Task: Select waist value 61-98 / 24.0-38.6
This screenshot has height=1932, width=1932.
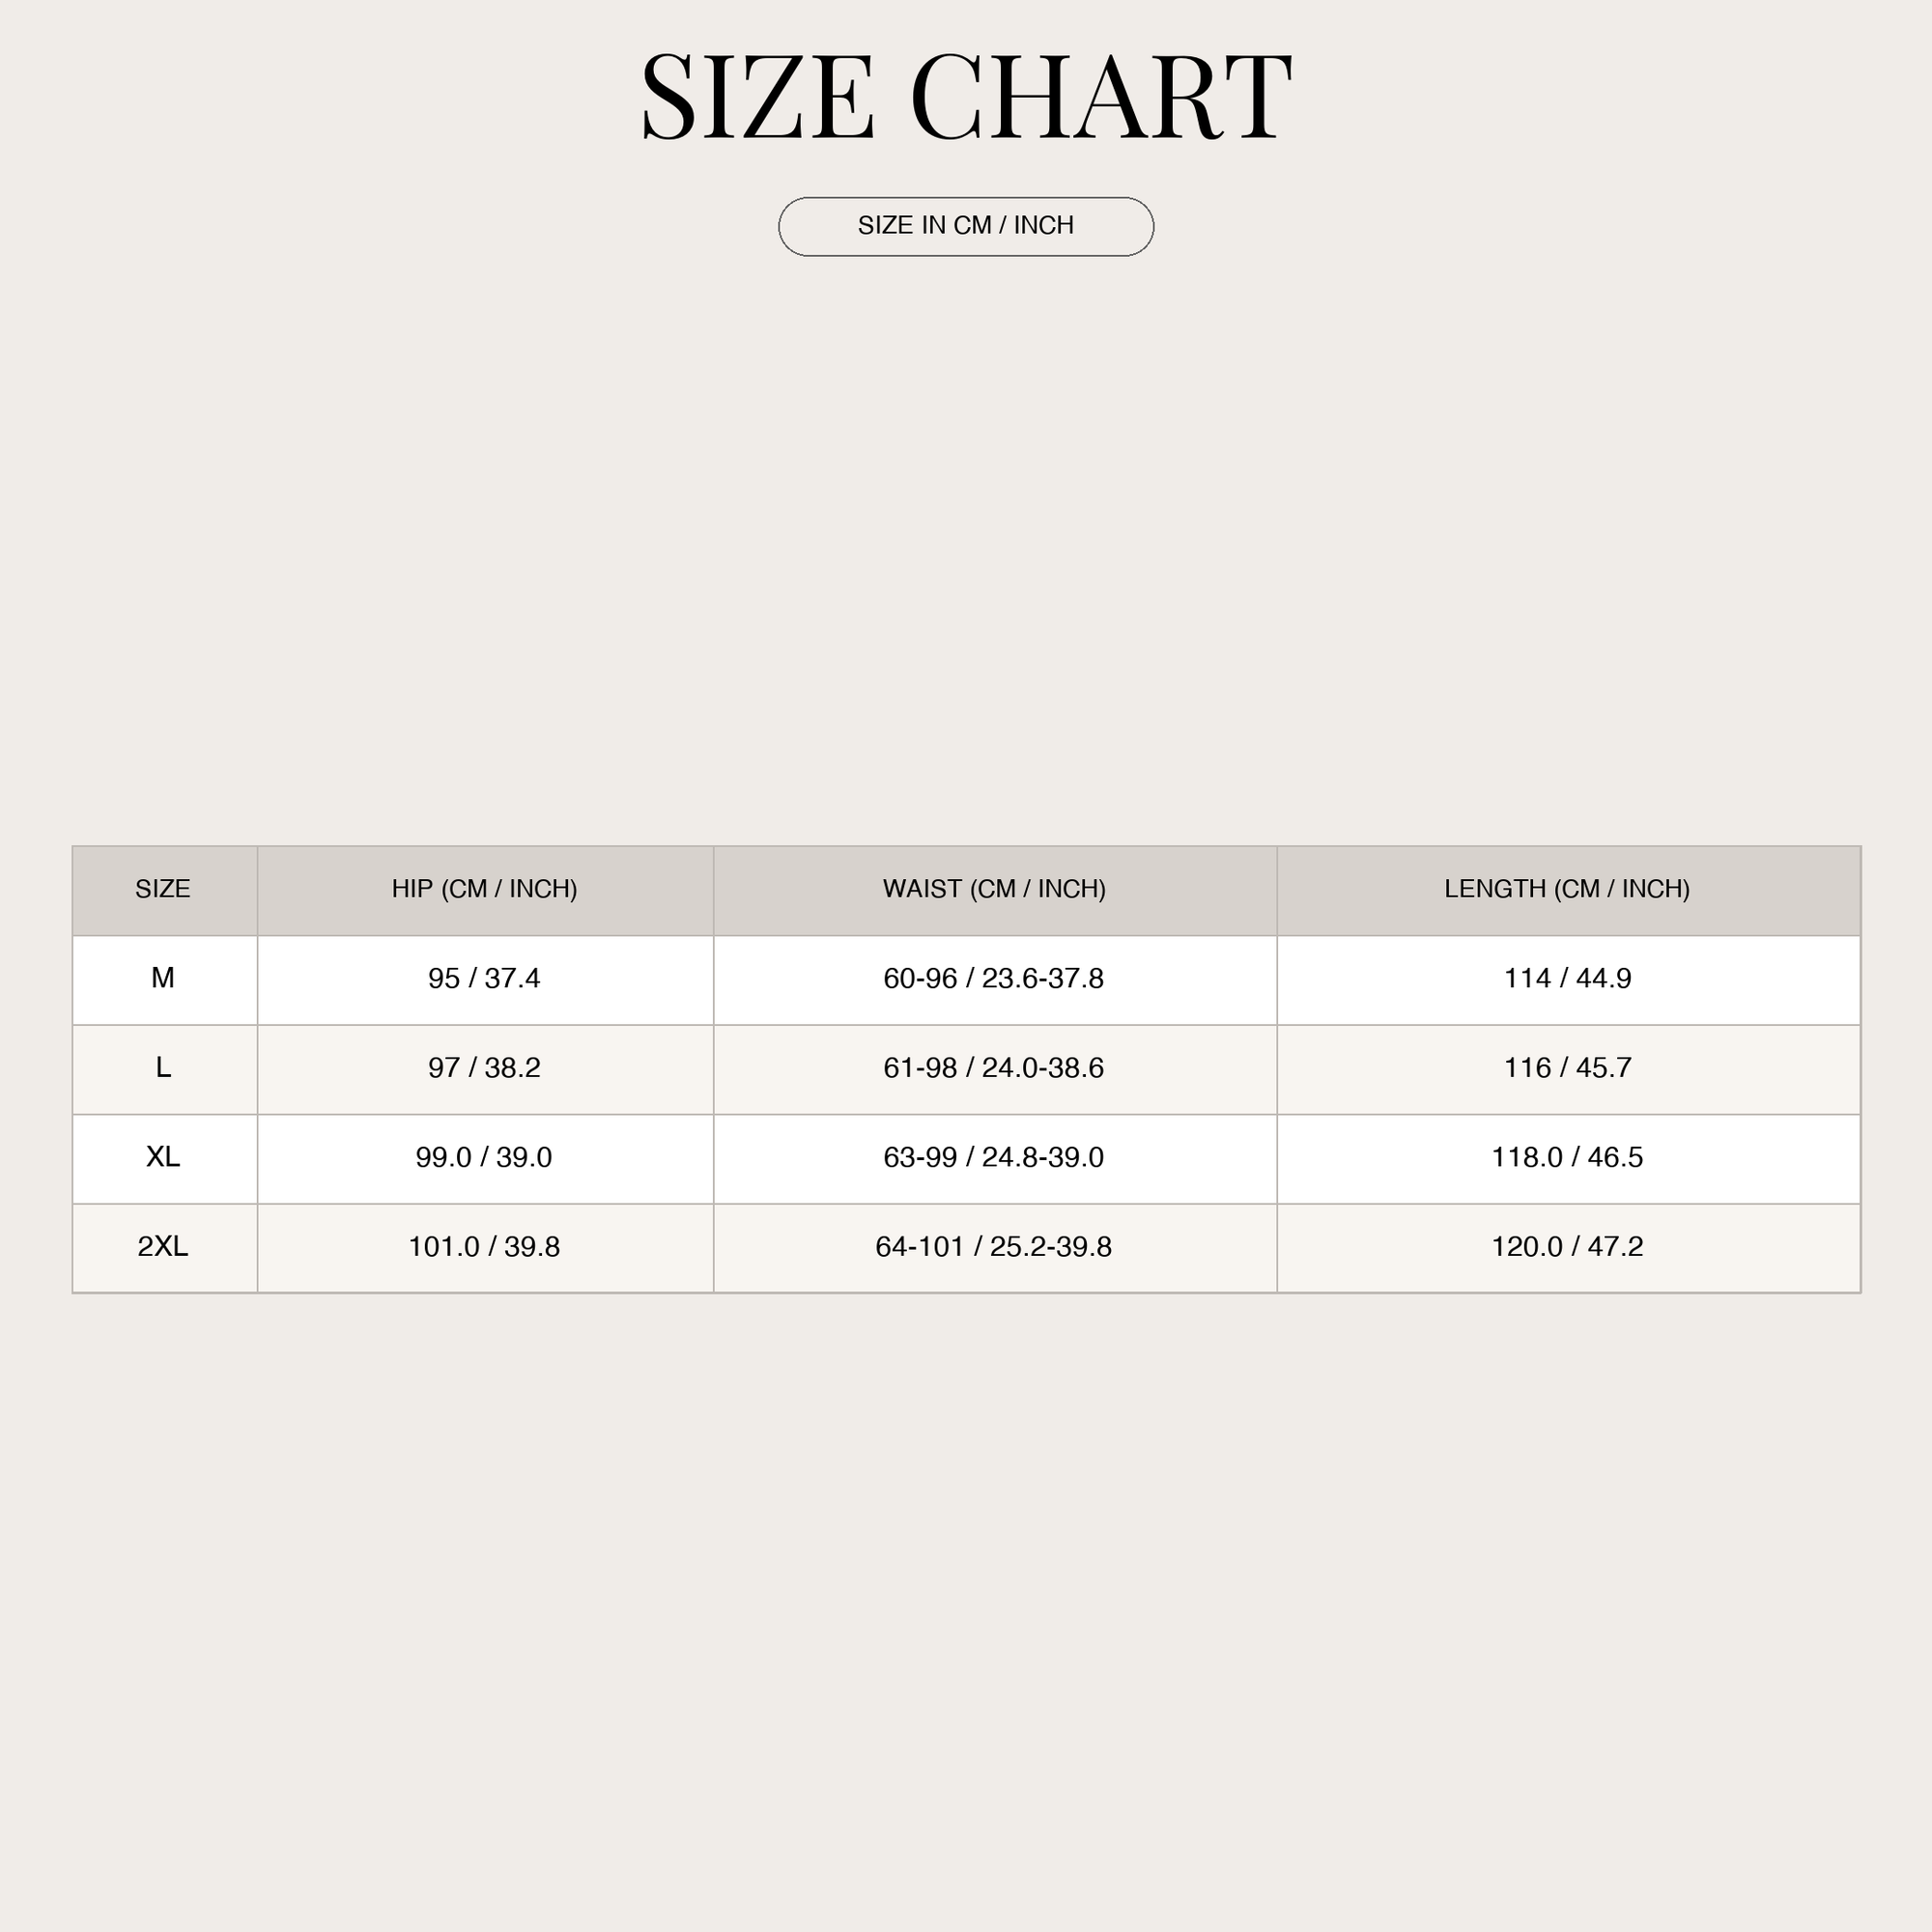Action: point(994,1068)
